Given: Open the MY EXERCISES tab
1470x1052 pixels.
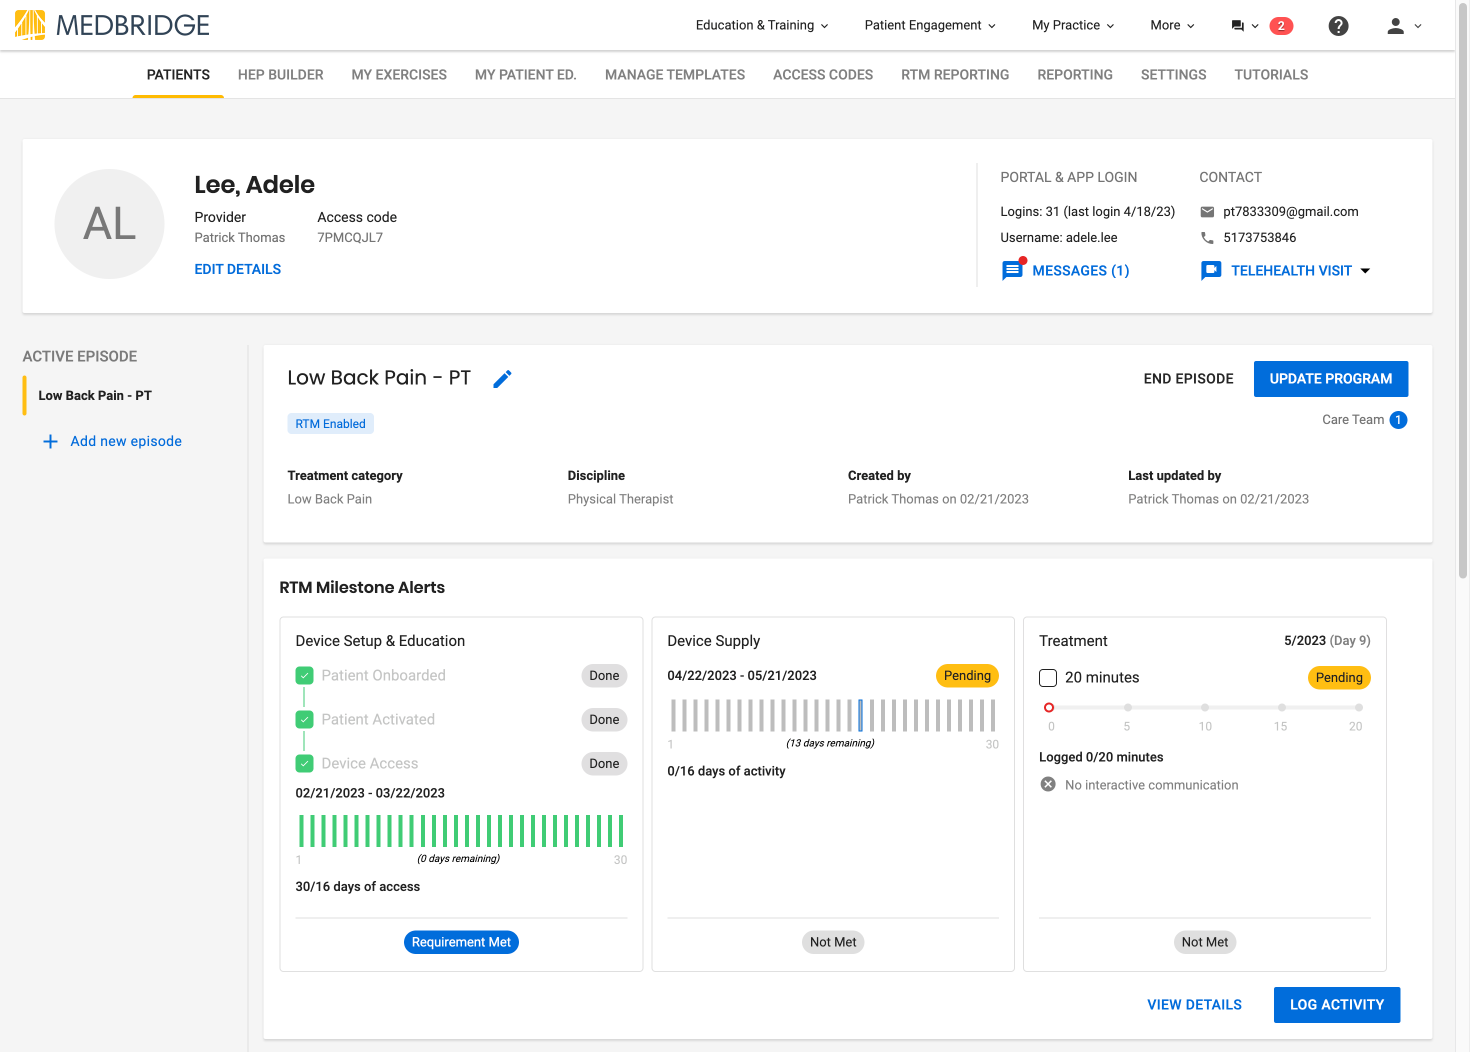Looking at the screenshot, I should [399, 75].
